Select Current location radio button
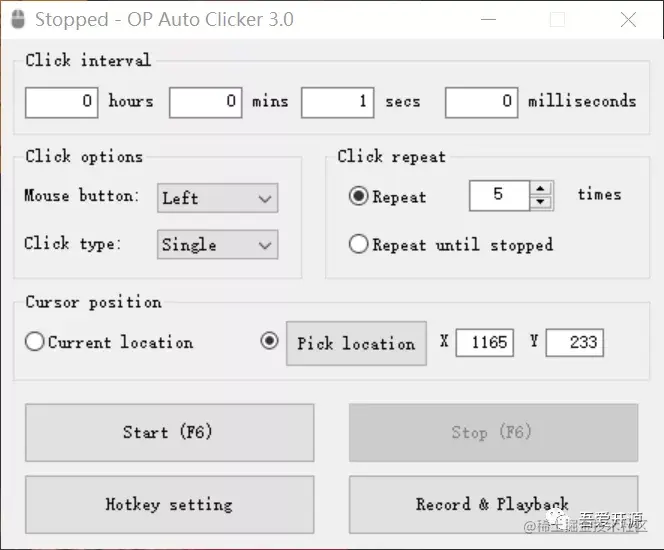The image size is (664, 550). pyautogui.click(x=34, y=341)
